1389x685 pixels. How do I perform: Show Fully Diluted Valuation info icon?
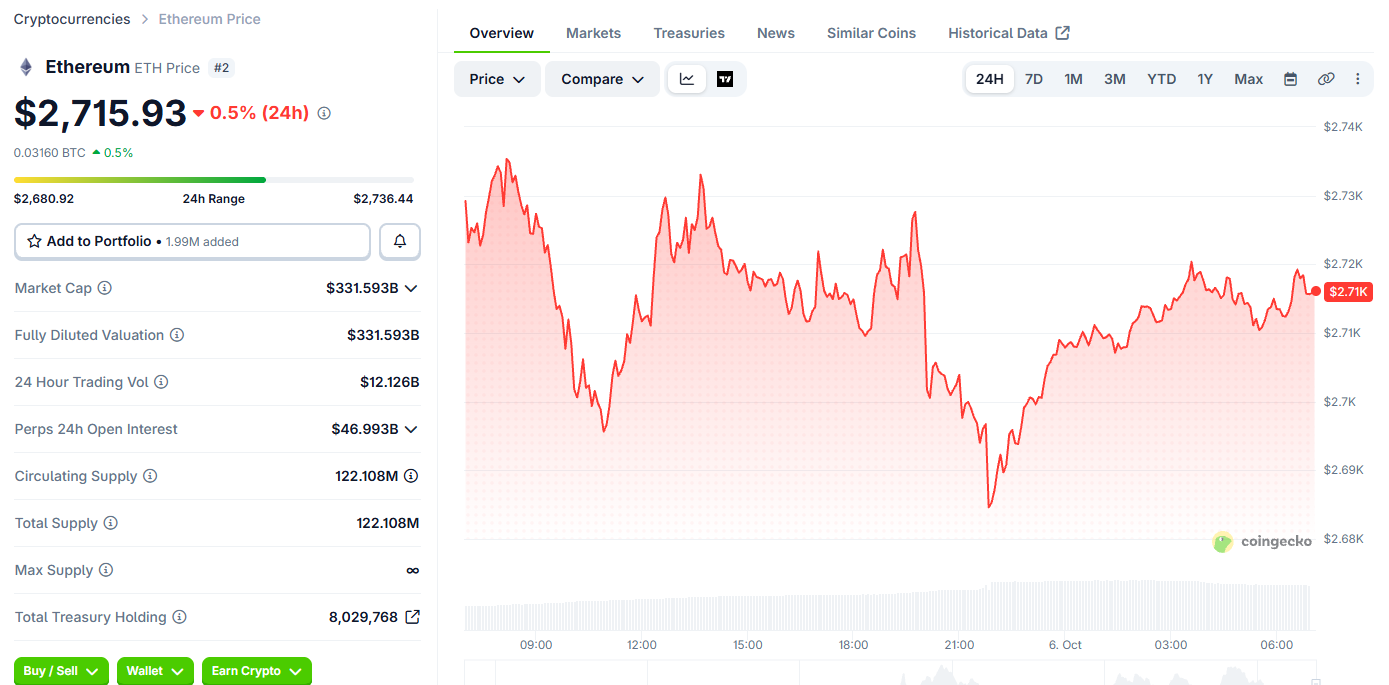click(177, 335)
